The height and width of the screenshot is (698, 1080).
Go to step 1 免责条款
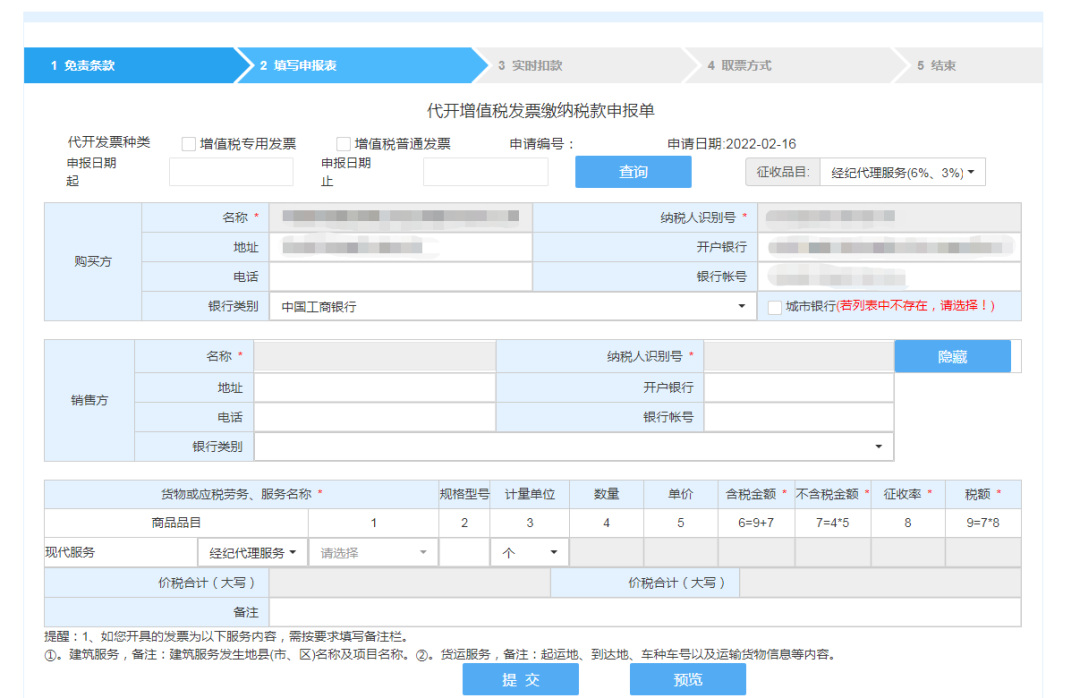click(131, 65)
